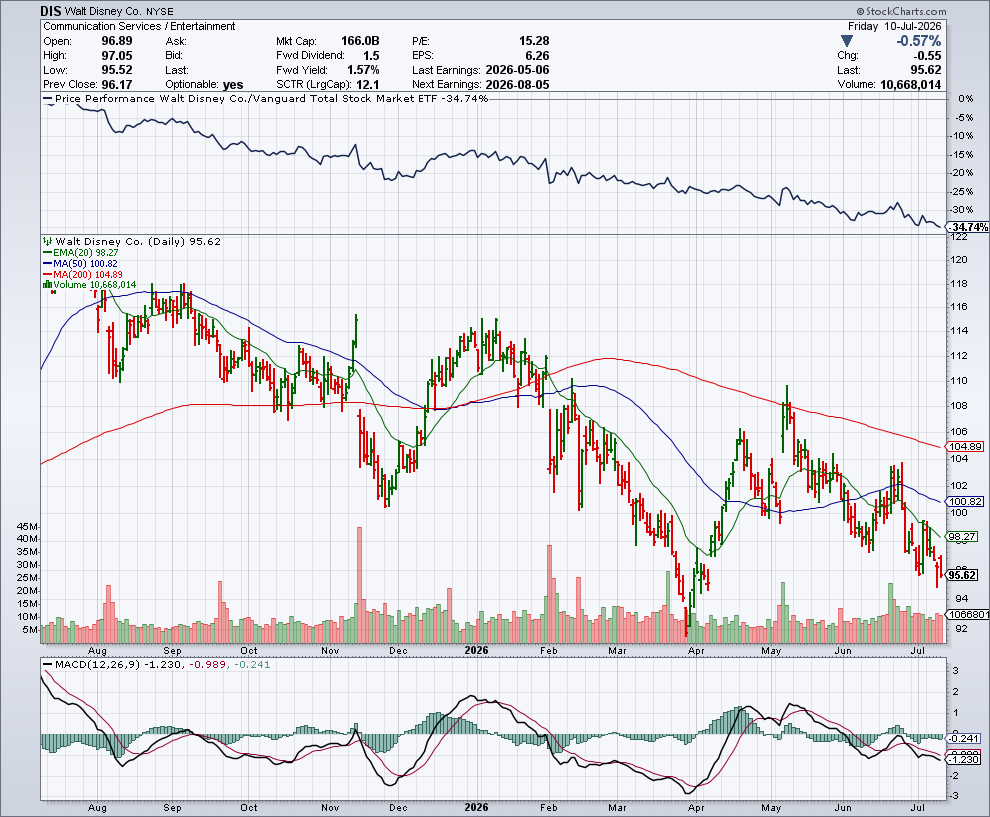Click the -34.74% end label on performance axis
The image size is (990, 817).
(969, 227)
